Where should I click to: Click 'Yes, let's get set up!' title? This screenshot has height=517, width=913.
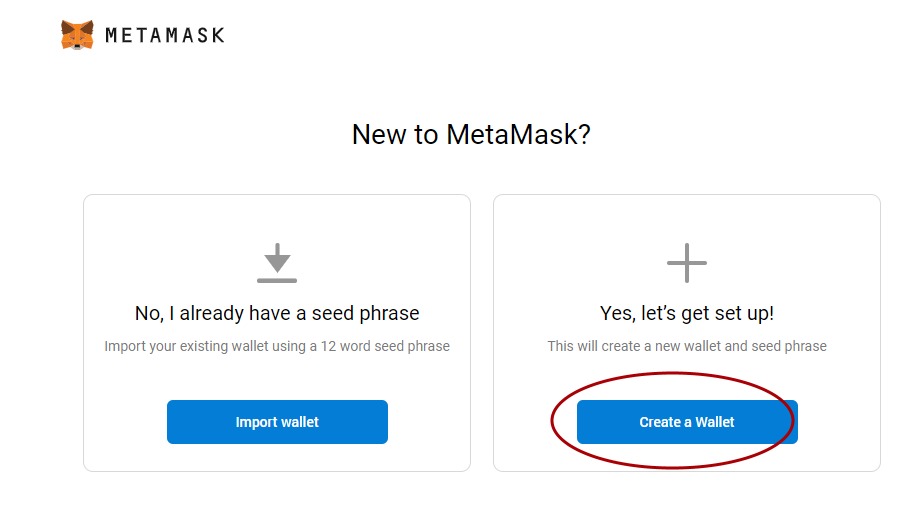687,313
